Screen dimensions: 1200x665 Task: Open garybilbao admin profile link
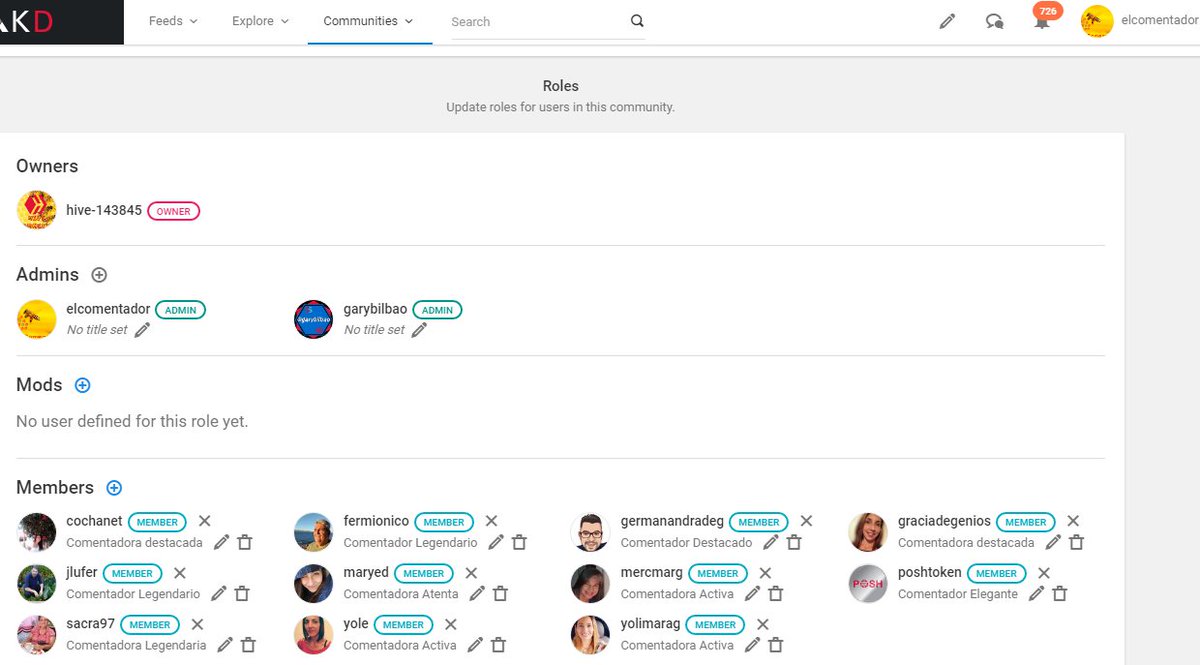pyautogui.click(x=375, y=309)
